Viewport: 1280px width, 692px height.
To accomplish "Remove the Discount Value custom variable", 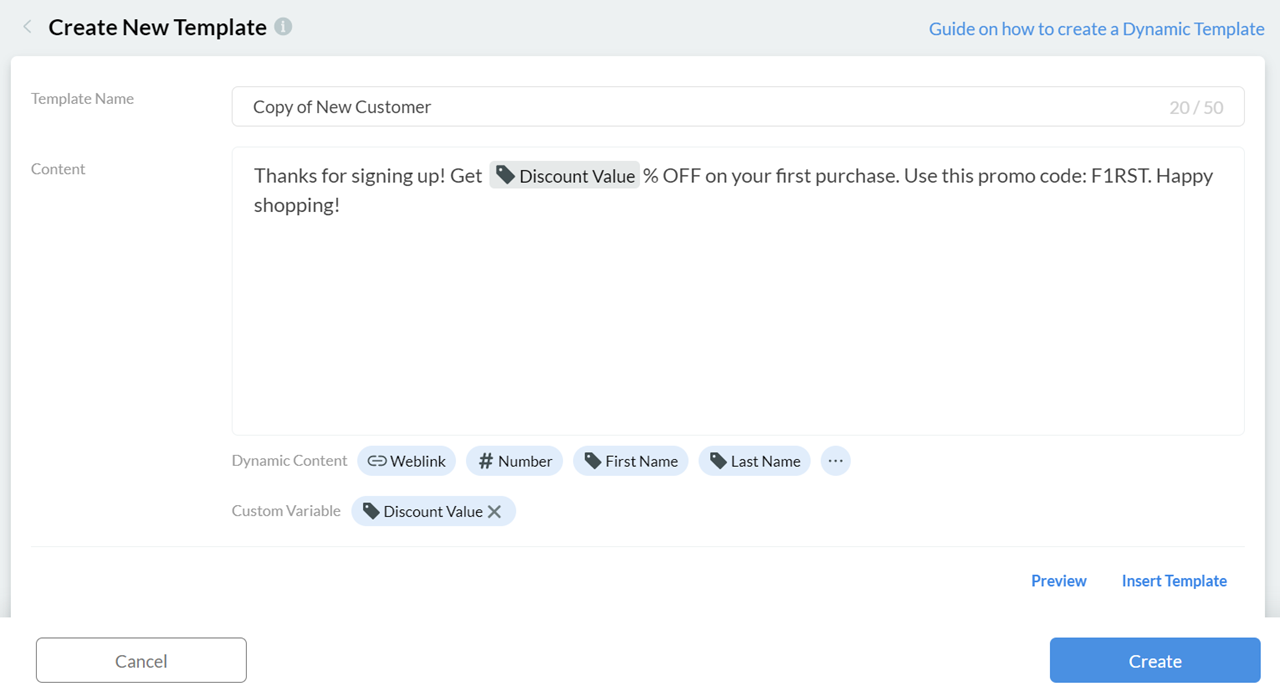I will pos(494,511).
